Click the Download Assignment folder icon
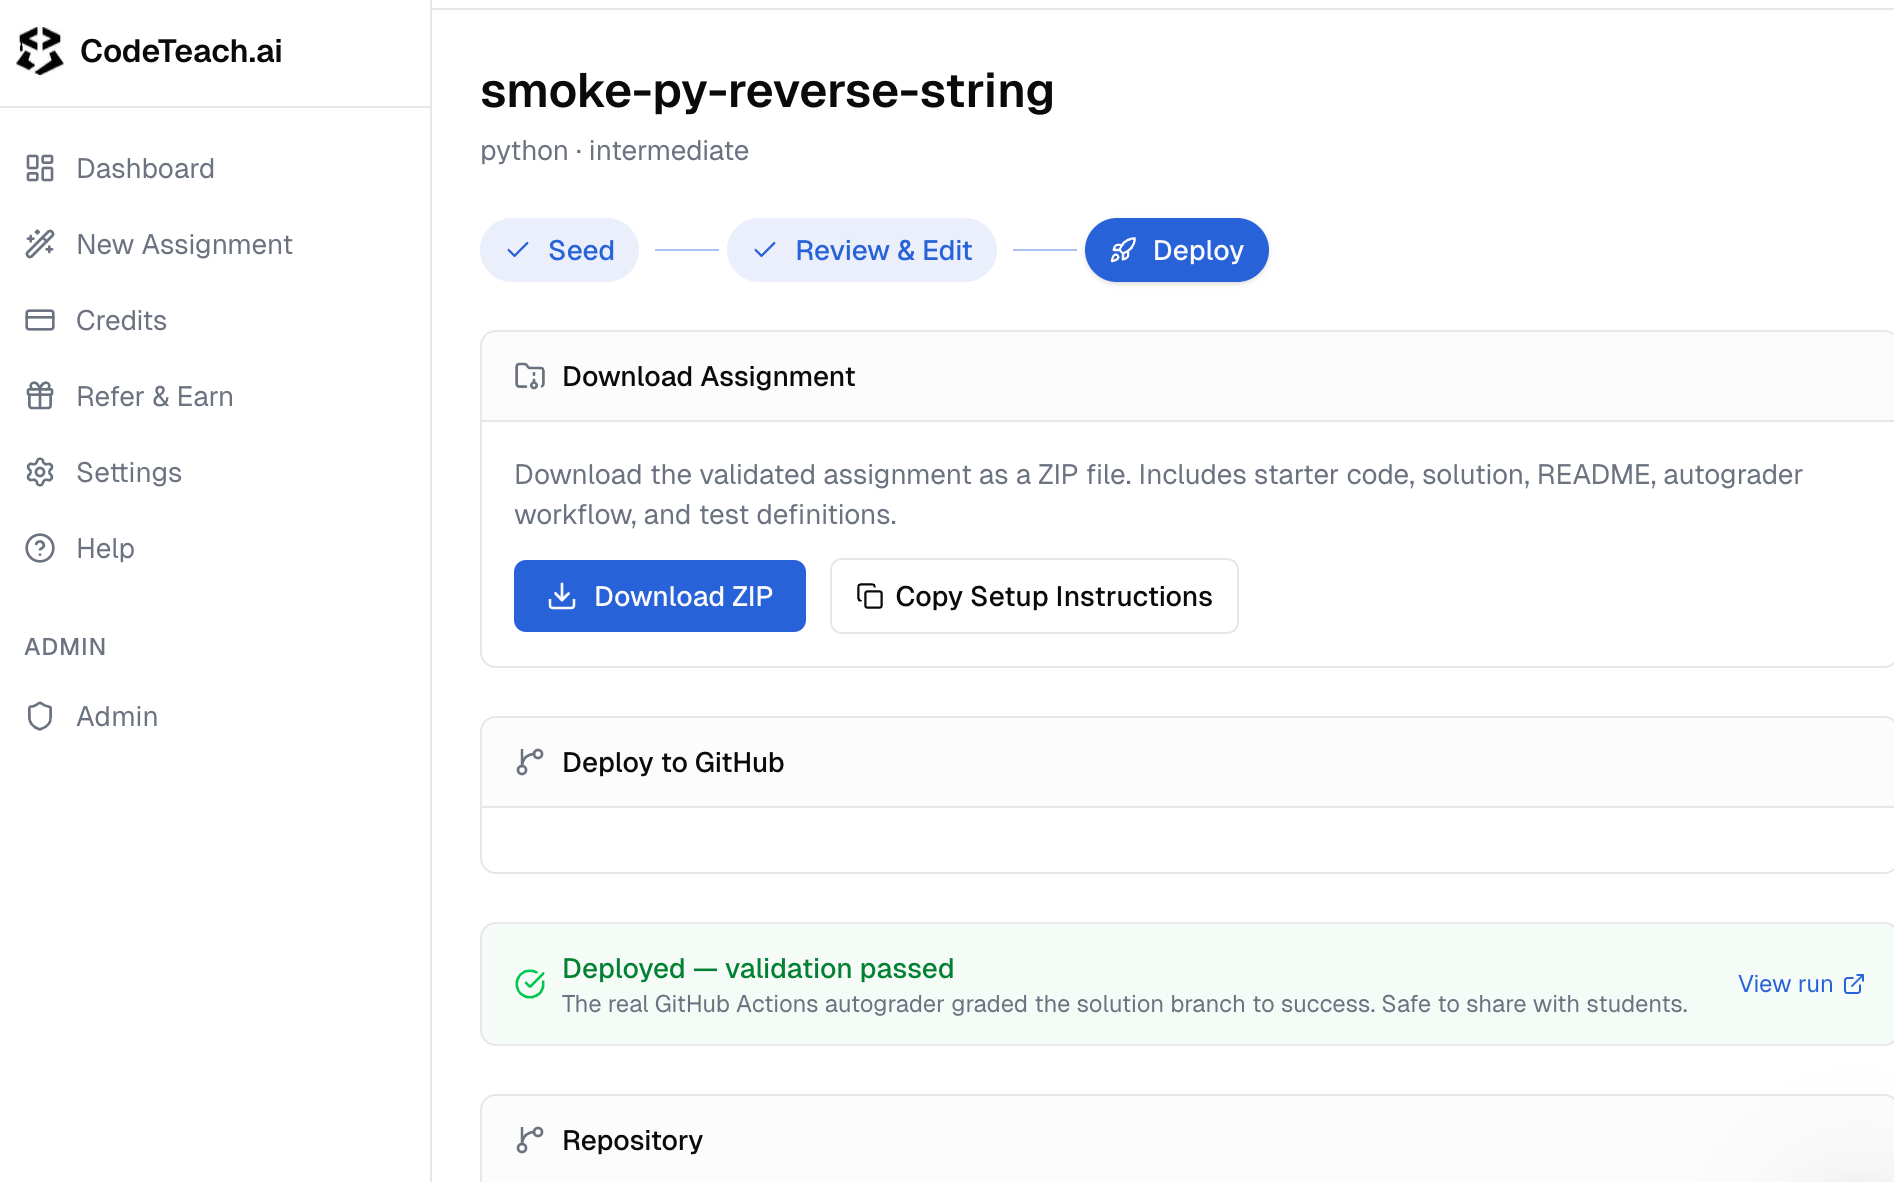The width and height of the screenshot is (1894, 1182). [x=530, y=376]
